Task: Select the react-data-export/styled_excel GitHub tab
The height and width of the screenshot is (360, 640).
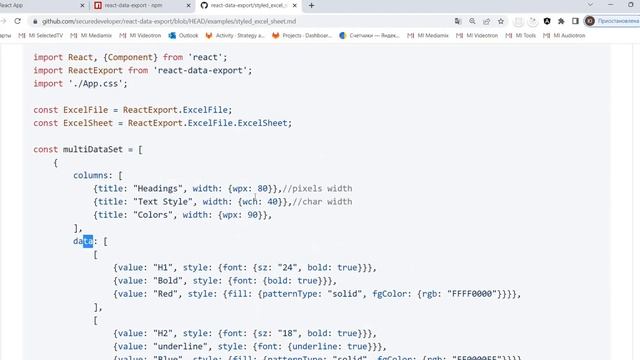Action: point(249,5)
